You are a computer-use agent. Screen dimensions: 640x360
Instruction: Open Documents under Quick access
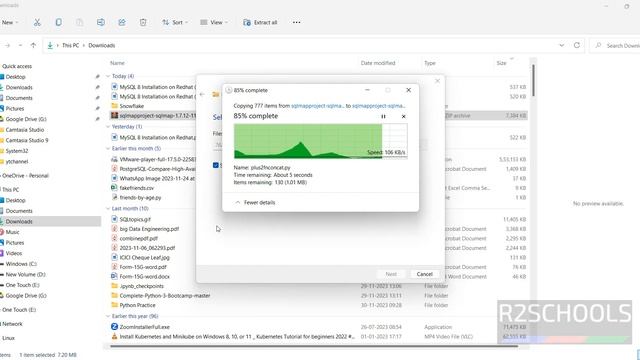pos(16,98)
